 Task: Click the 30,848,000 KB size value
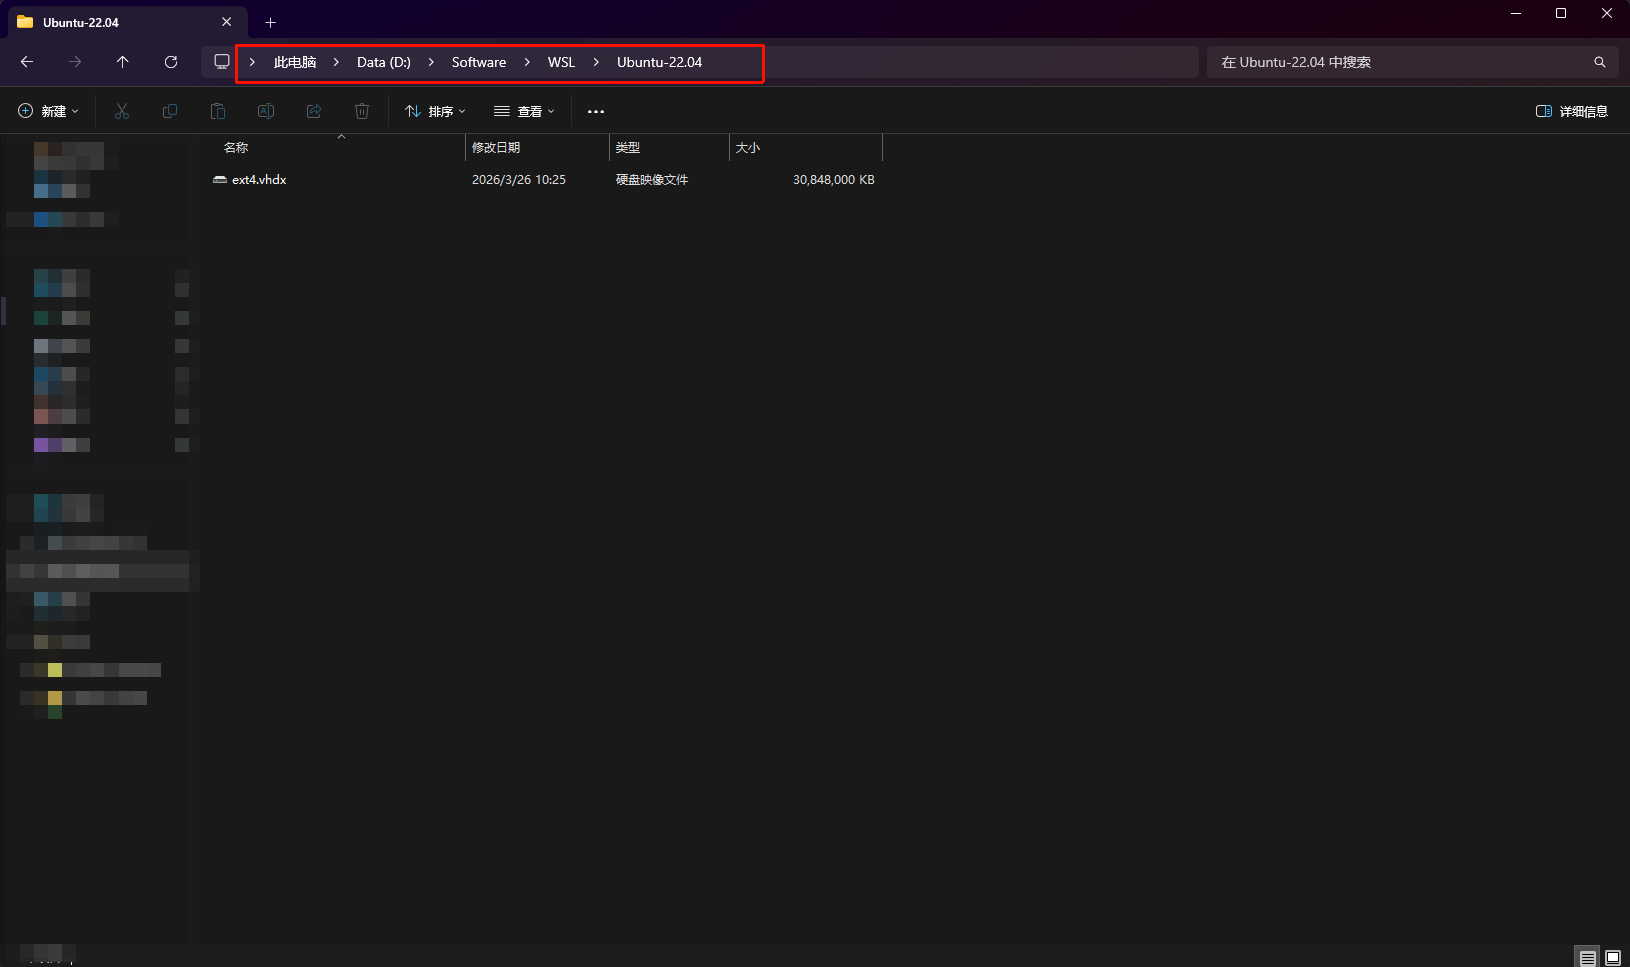834,180
